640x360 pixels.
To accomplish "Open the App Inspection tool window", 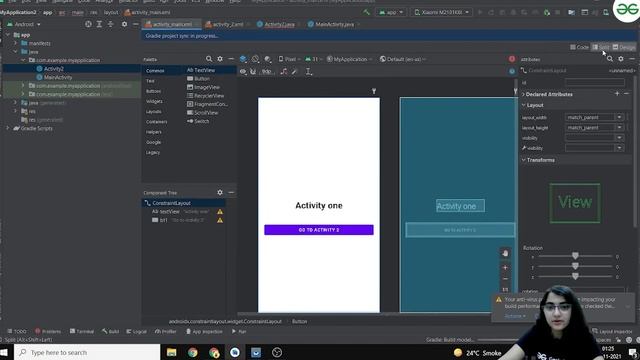I will [x=204, y=331].
